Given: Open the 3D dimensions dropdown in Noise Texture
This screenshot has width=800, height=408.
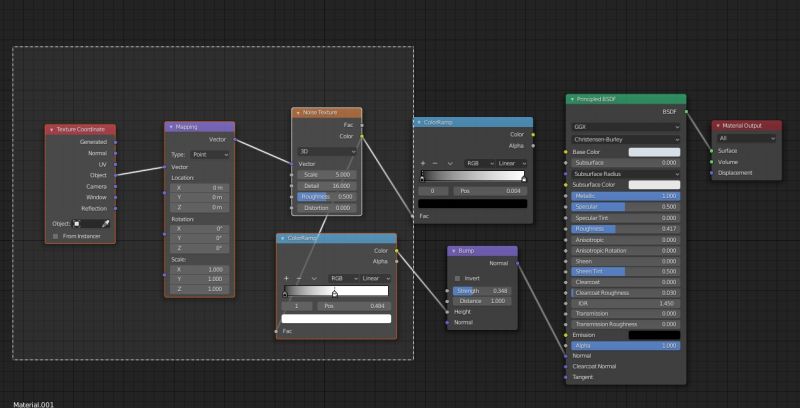Looking at the screenshot, I should tap(327, 151).
